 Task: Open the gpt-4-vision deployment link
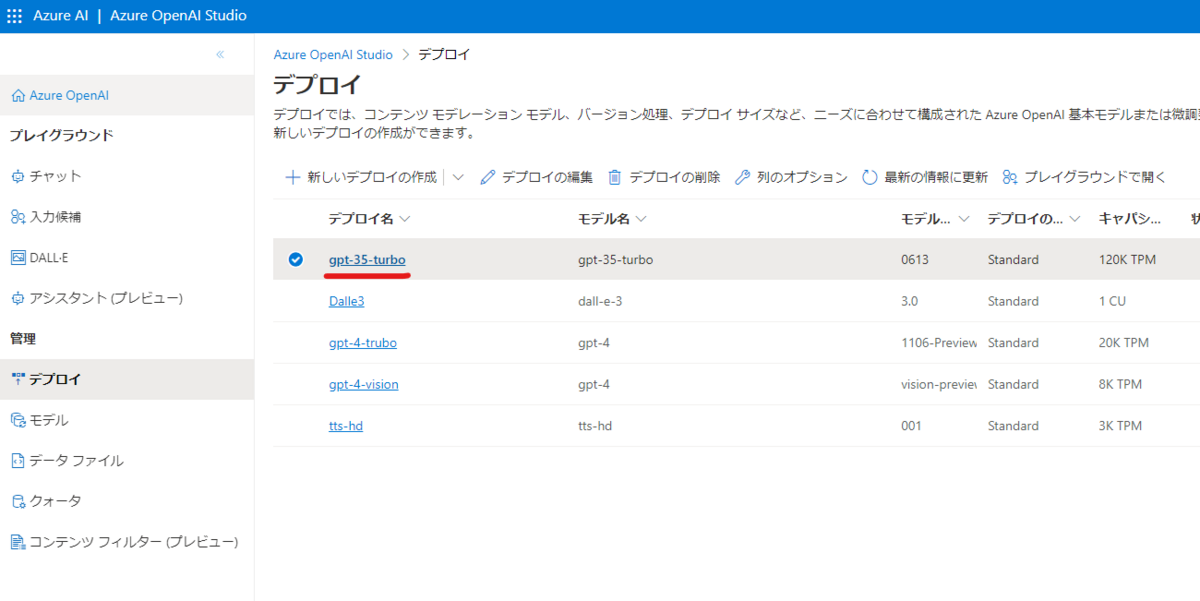click(363, 384)
